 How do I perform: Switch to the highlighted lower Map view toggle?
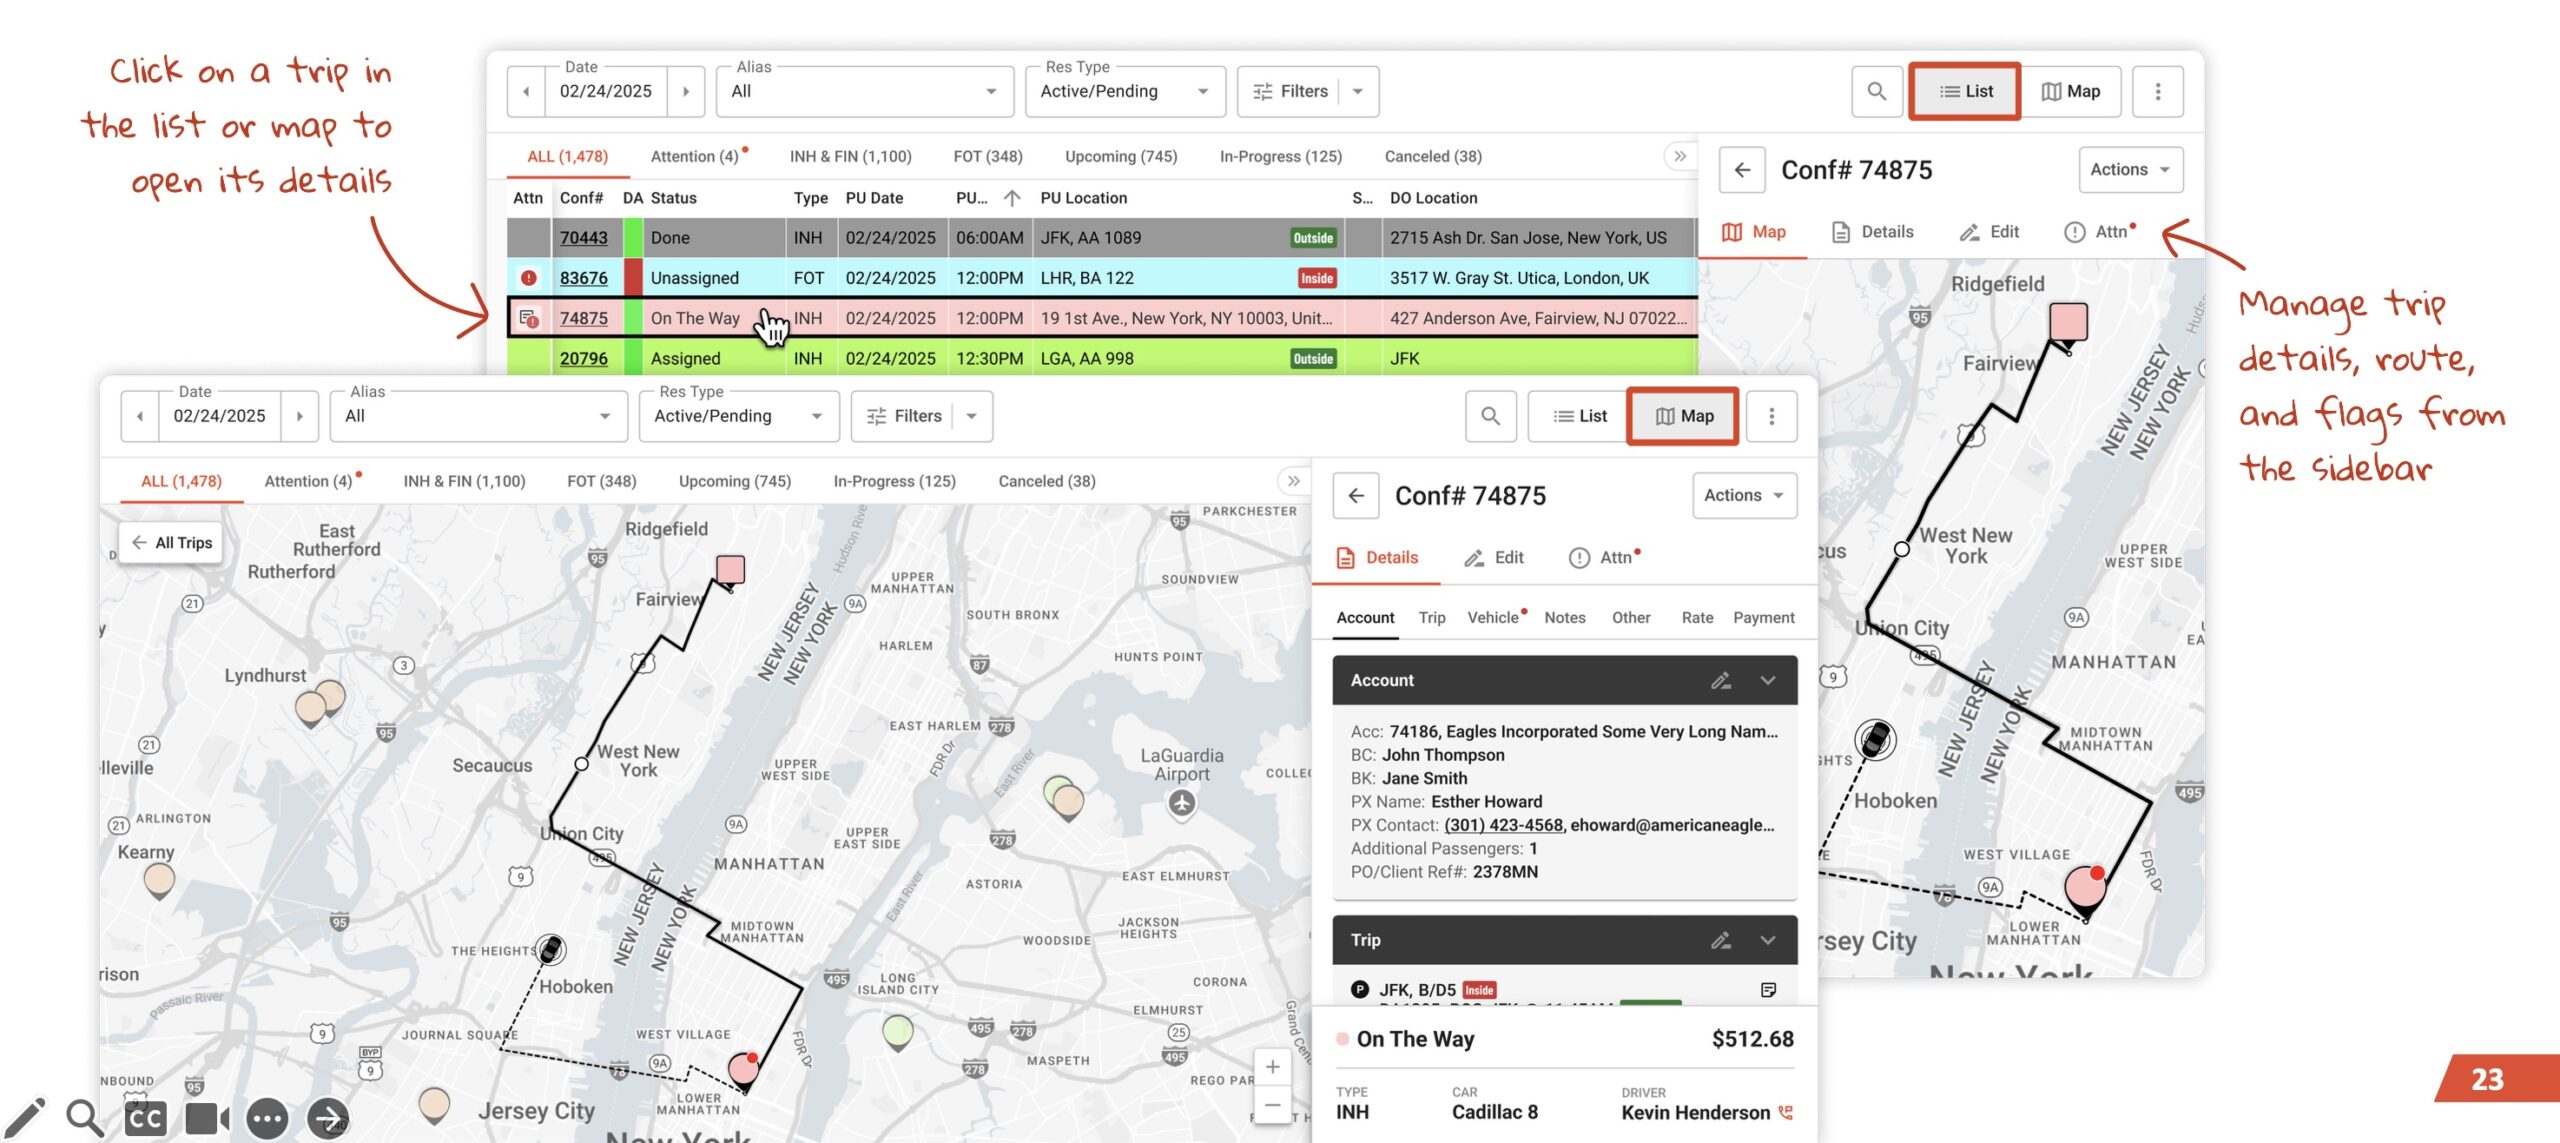[1684, 416]
